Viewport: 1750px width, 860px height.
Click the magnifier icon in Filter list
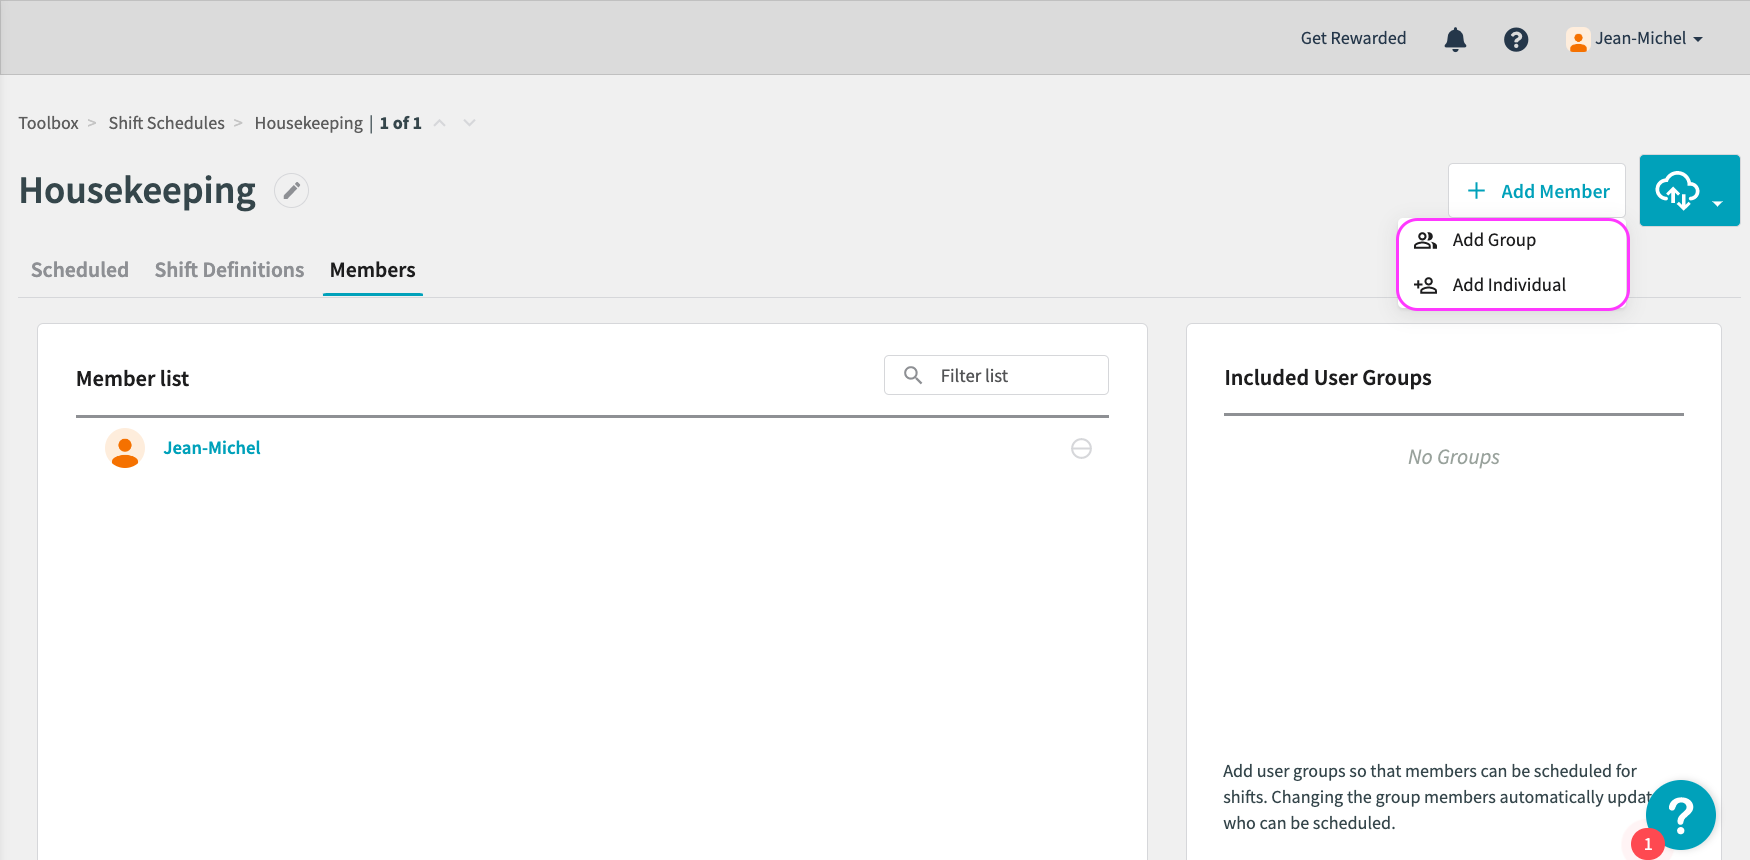(913, 375)
